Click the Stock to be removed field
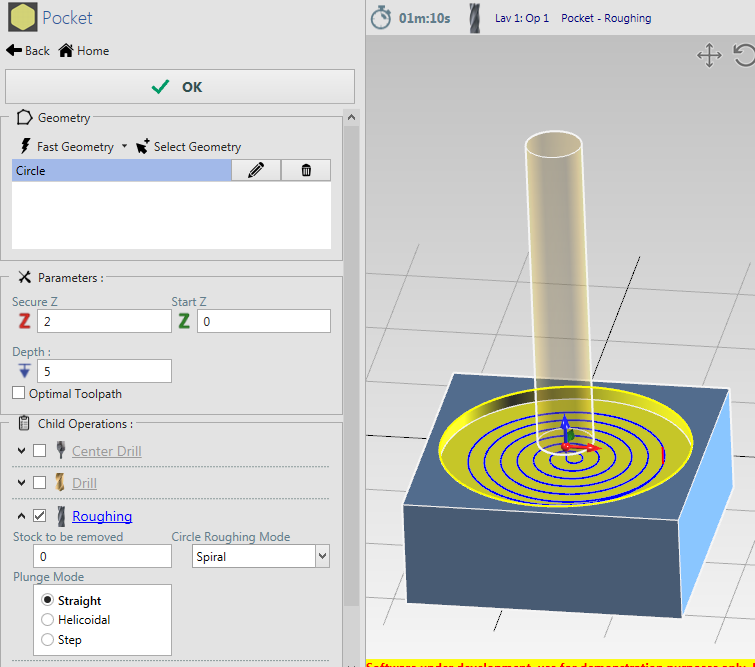This screenshot has width=755, height=667. tap(102, 556)
